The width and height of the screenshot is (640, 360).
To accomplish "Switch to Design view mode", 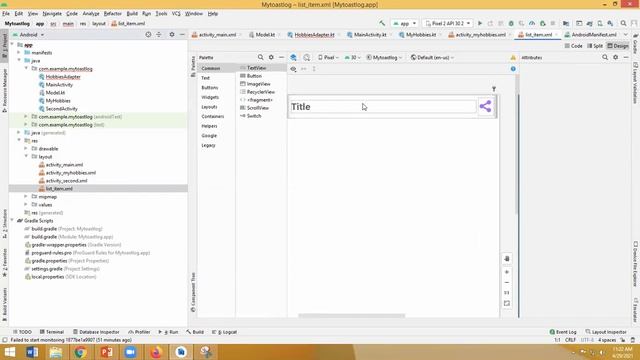I will [618, 46].
